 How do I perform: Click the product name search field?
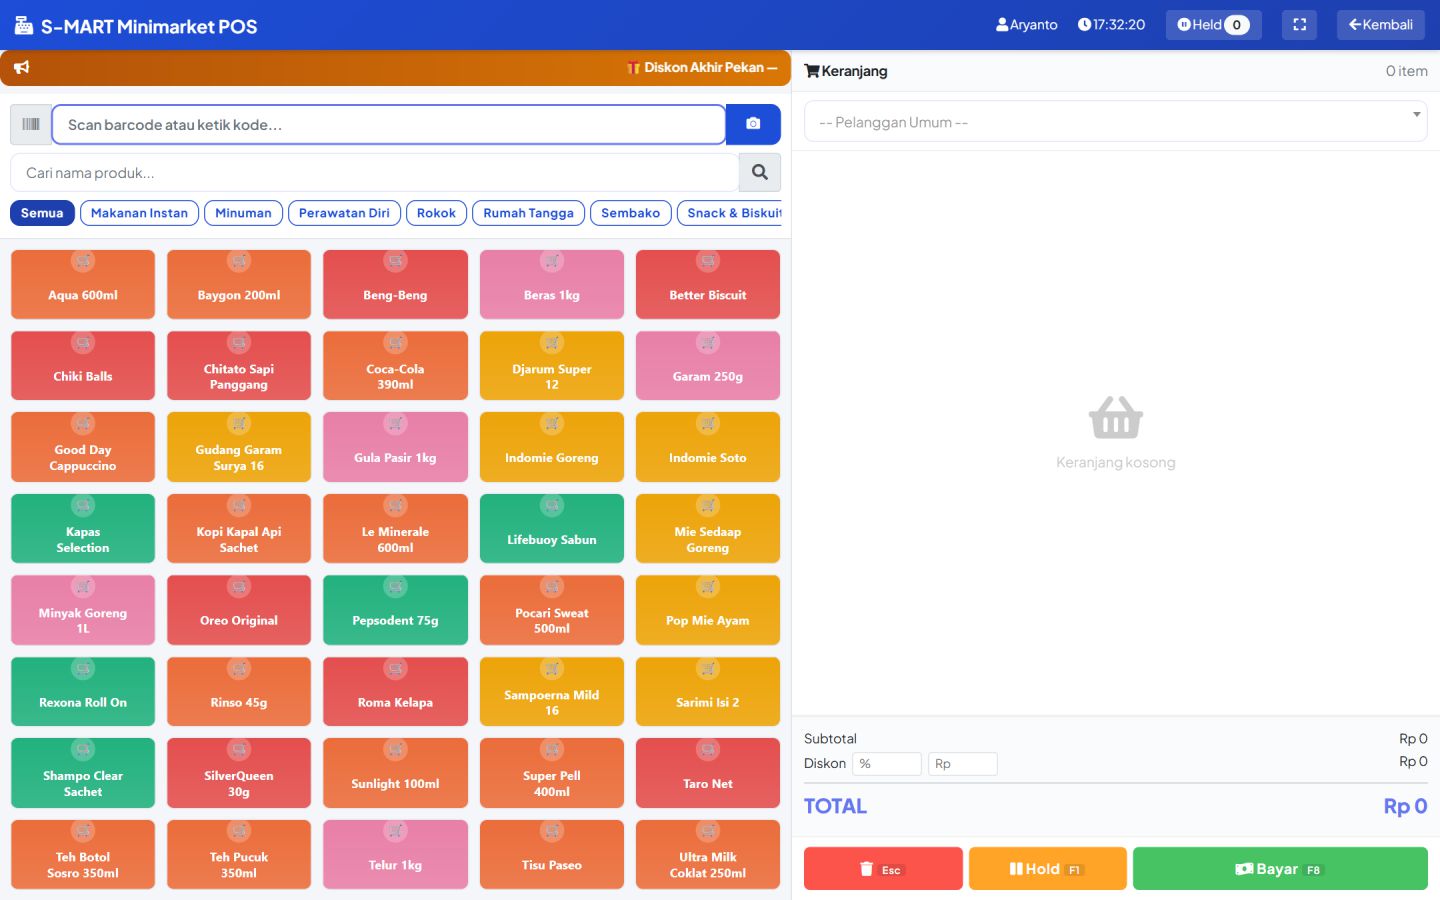click(374, 172)
